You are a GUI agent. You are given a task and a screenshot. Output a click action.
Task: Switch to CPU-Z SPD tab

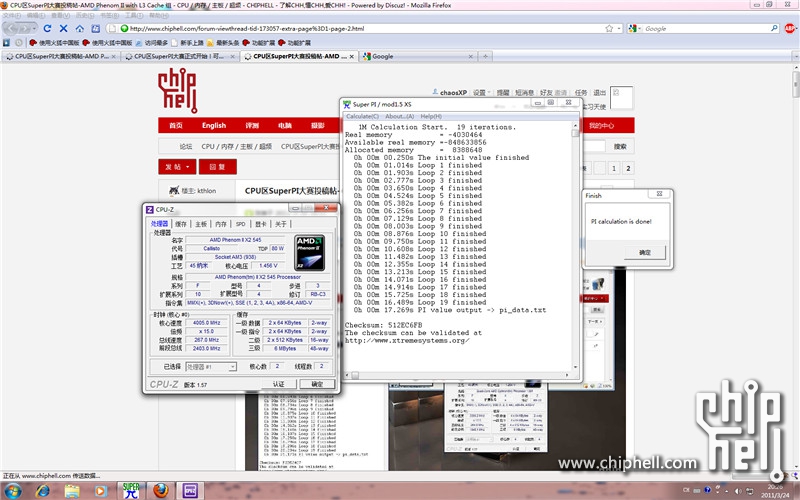point(240,224)
